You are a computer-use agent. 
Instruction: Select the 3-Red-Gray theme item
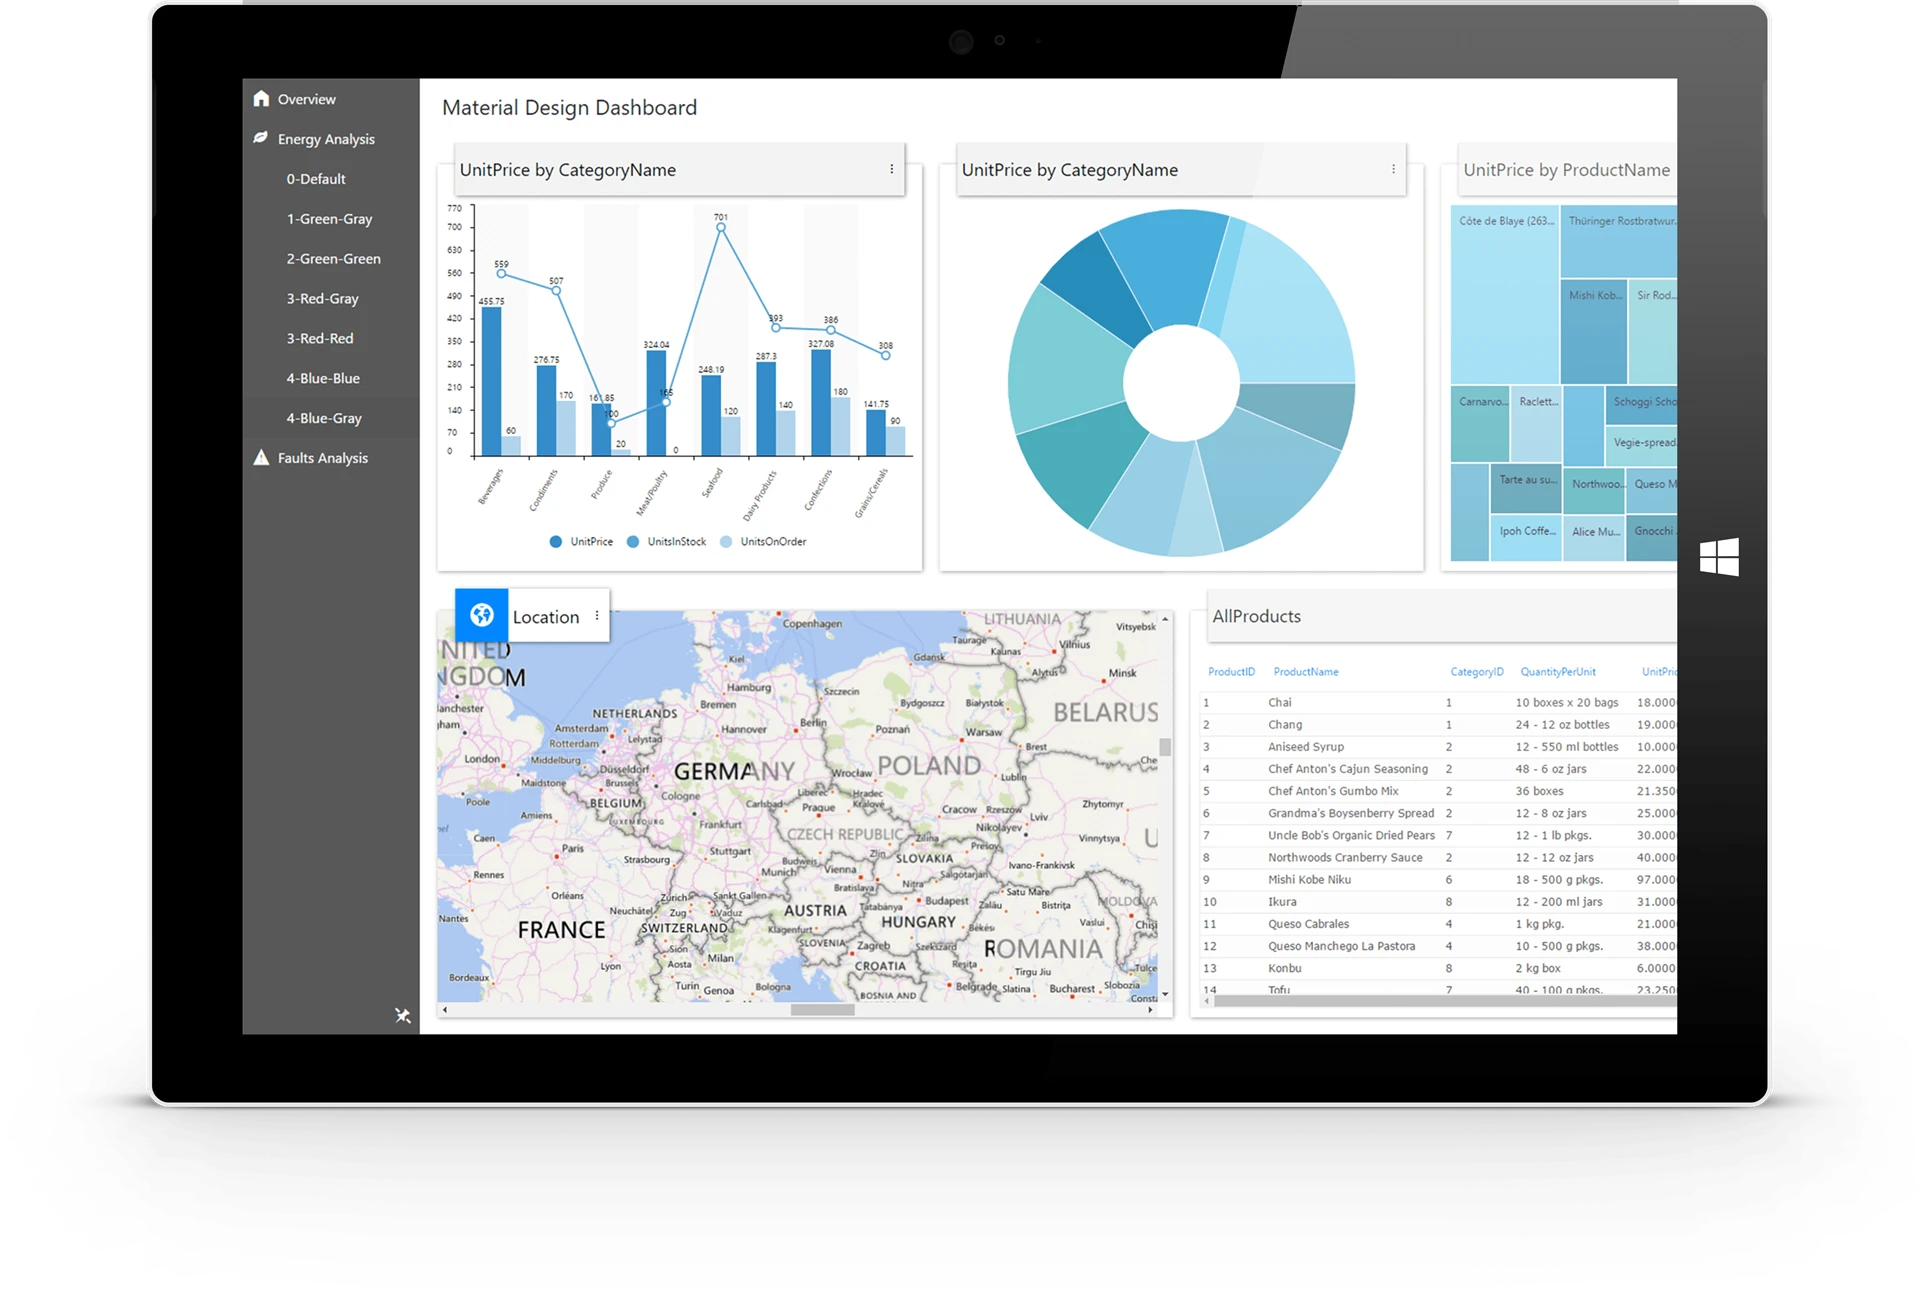click(322, 299)
